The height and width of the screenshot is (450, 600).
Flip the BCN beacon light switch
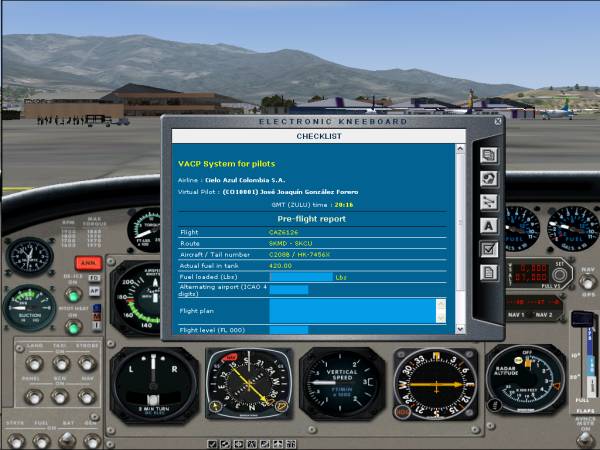(x=60, y=396)
